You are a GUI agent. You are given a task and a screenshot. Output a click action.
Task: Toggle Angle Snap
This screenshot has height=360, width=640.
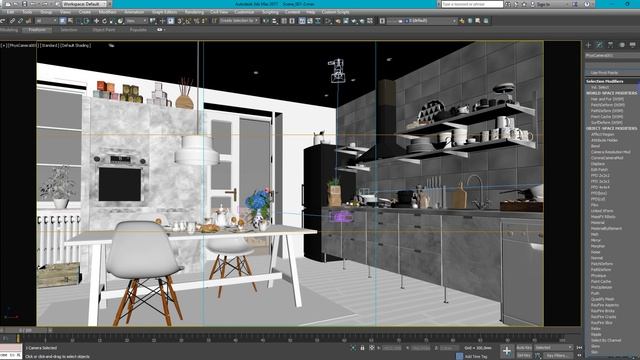click(x=188, y=20)
